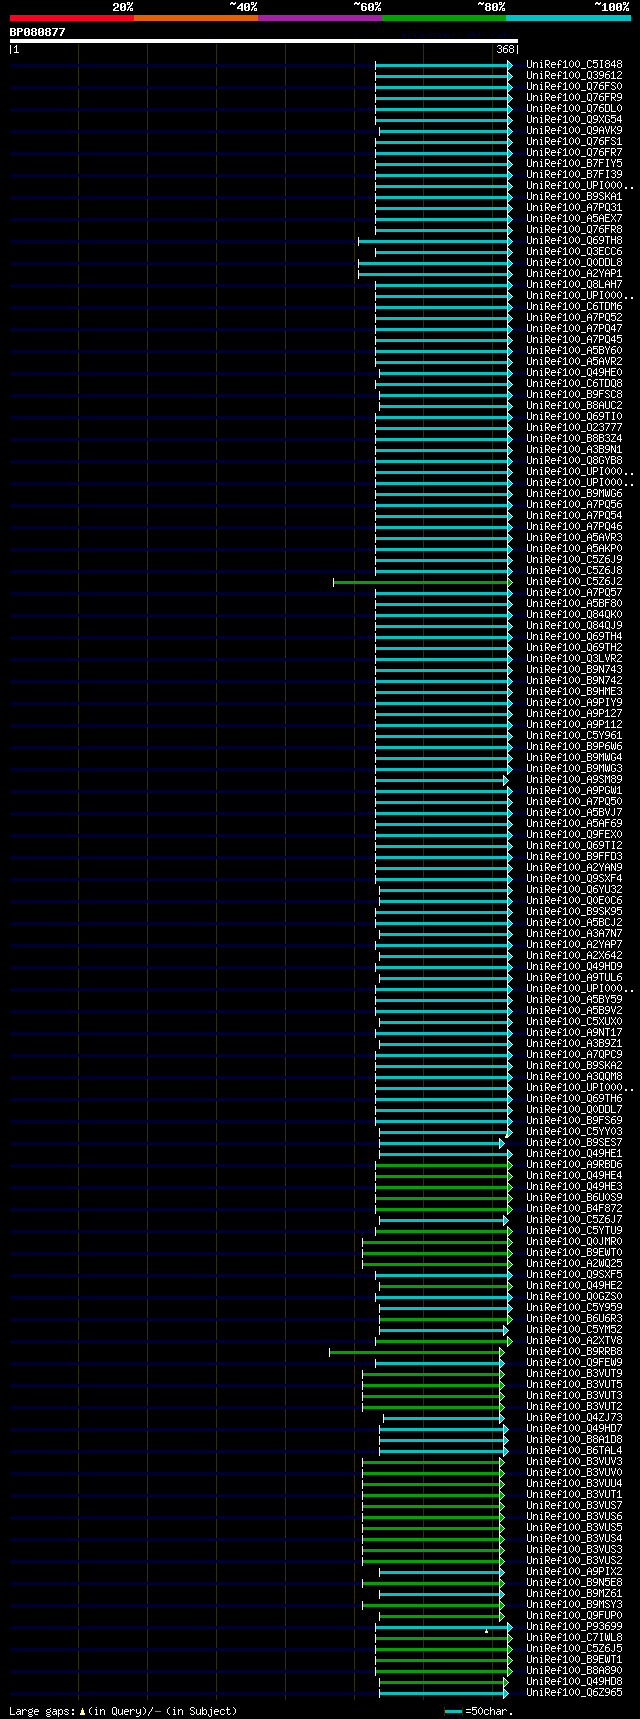Click the long green UniRef100_B9RRB8 alignment bar
640x1719 pixels.
click(417, 1352)
